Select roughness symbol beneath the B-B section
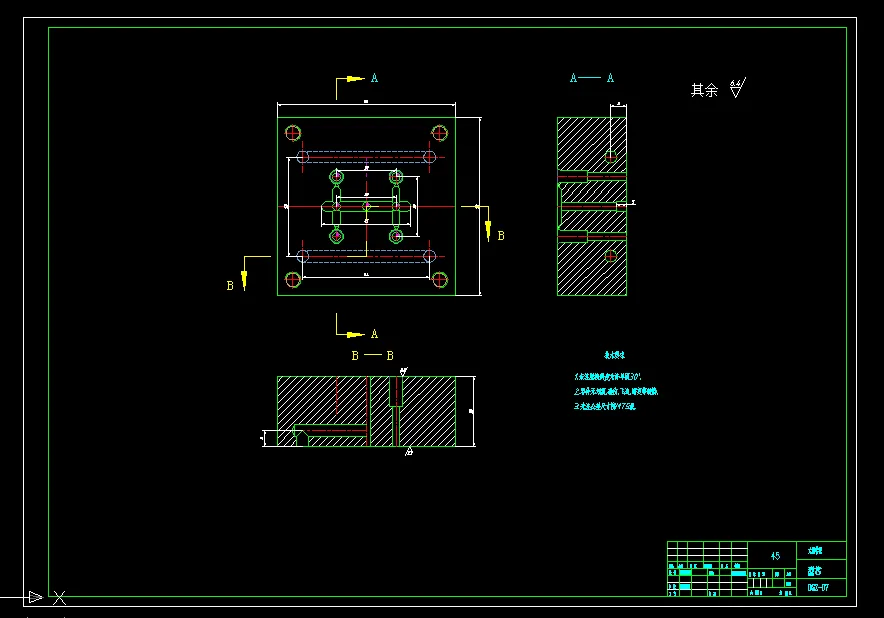This screenshot has width=884, height=618. pos(409,452)
